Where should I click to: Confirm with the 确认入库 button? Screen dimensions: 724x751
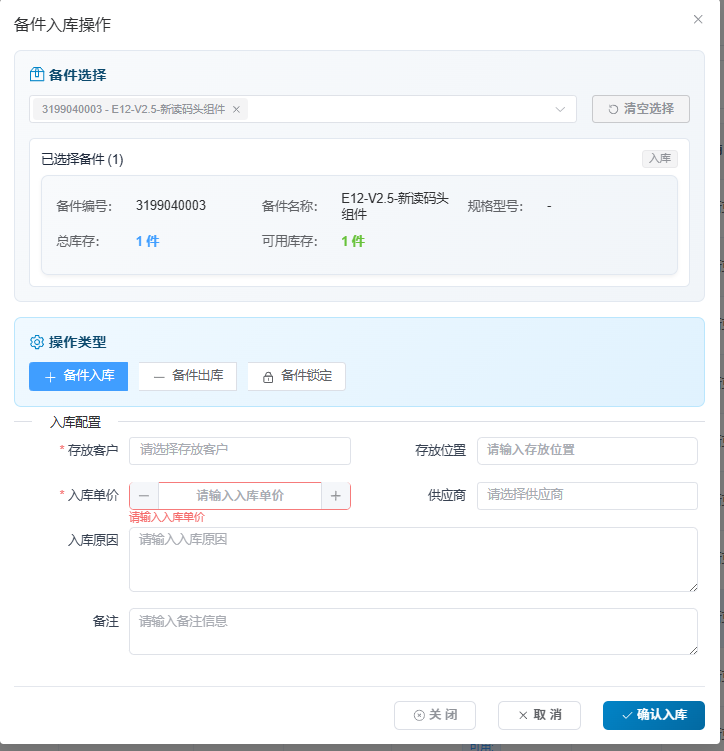[x=654, y=715]
